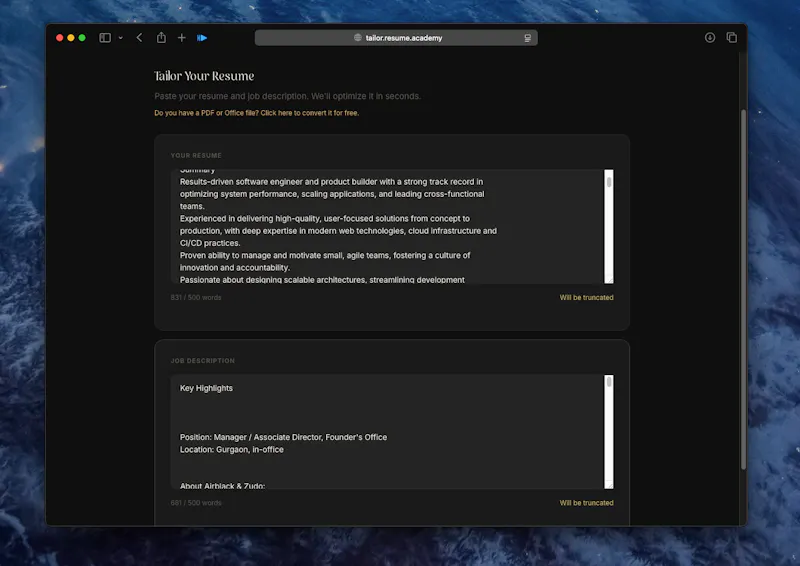800x566 pixels.
Task: Toggle the Safari sidebar button
Action: click(x=105, y=38)
